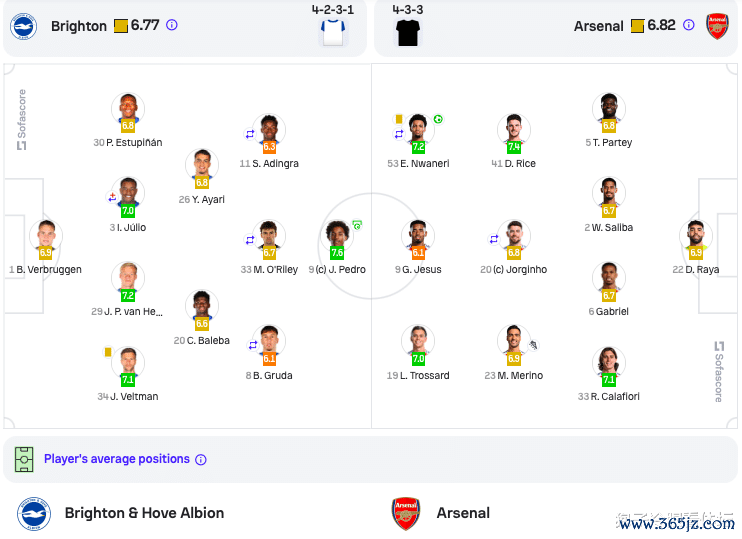The image size is (742, 539).
Task: Select D. Rice player avatar
Action: tap(514, 130)
